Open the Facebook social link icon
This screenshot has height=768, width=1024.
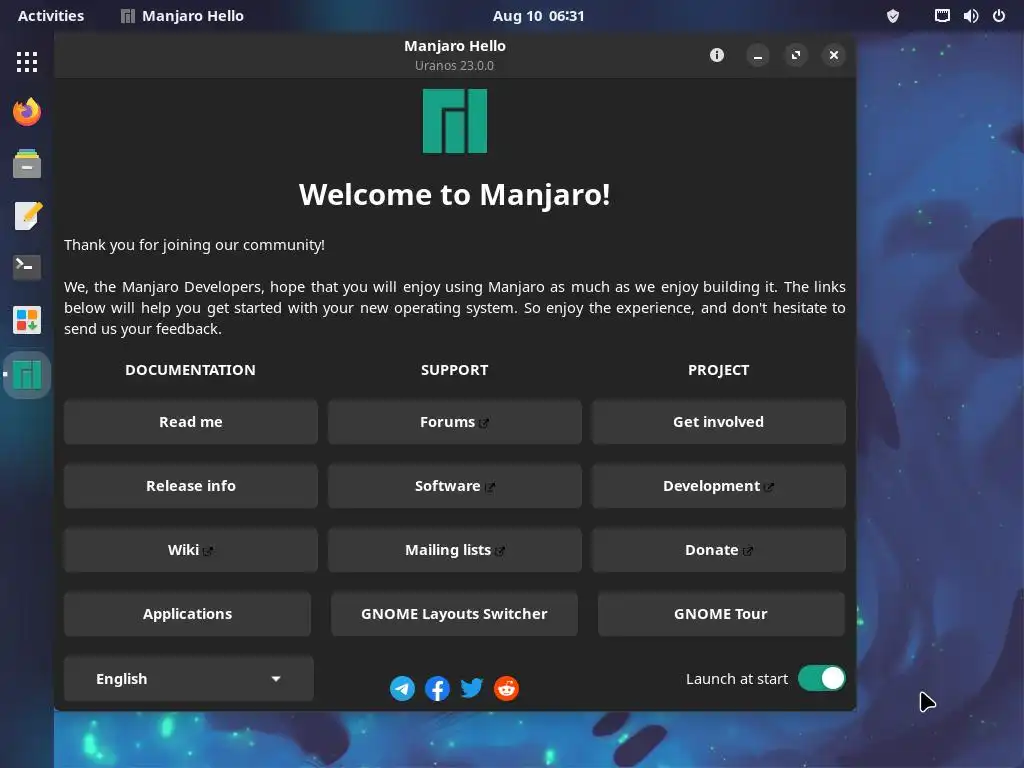pyautogui.click(x=437, y=688)
